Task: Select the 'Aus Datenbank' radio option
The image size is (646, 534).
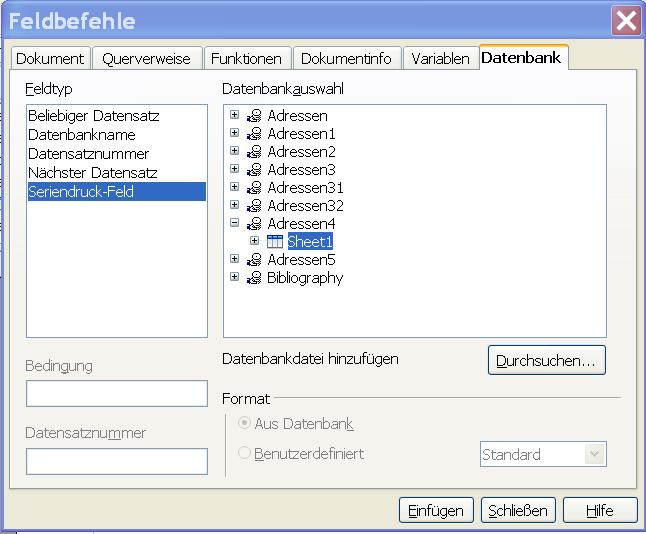Action: 245,424
